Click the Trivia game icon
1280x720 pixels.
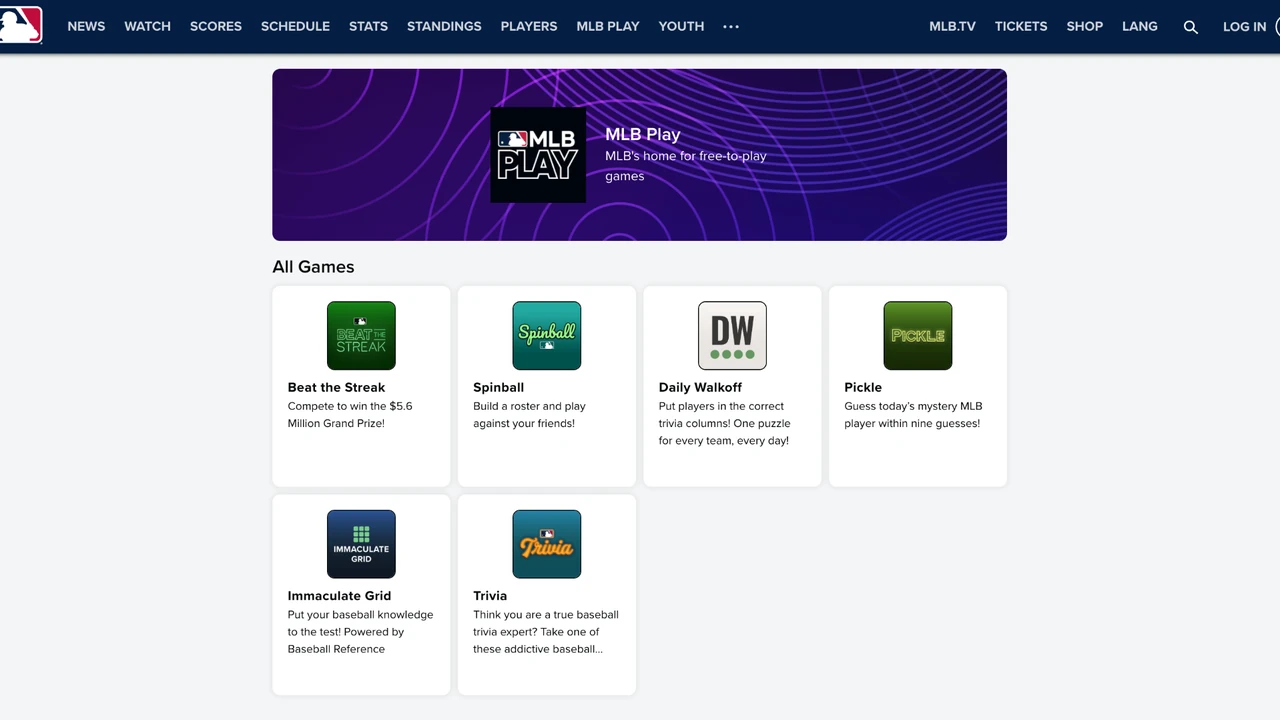pos(547,544)
